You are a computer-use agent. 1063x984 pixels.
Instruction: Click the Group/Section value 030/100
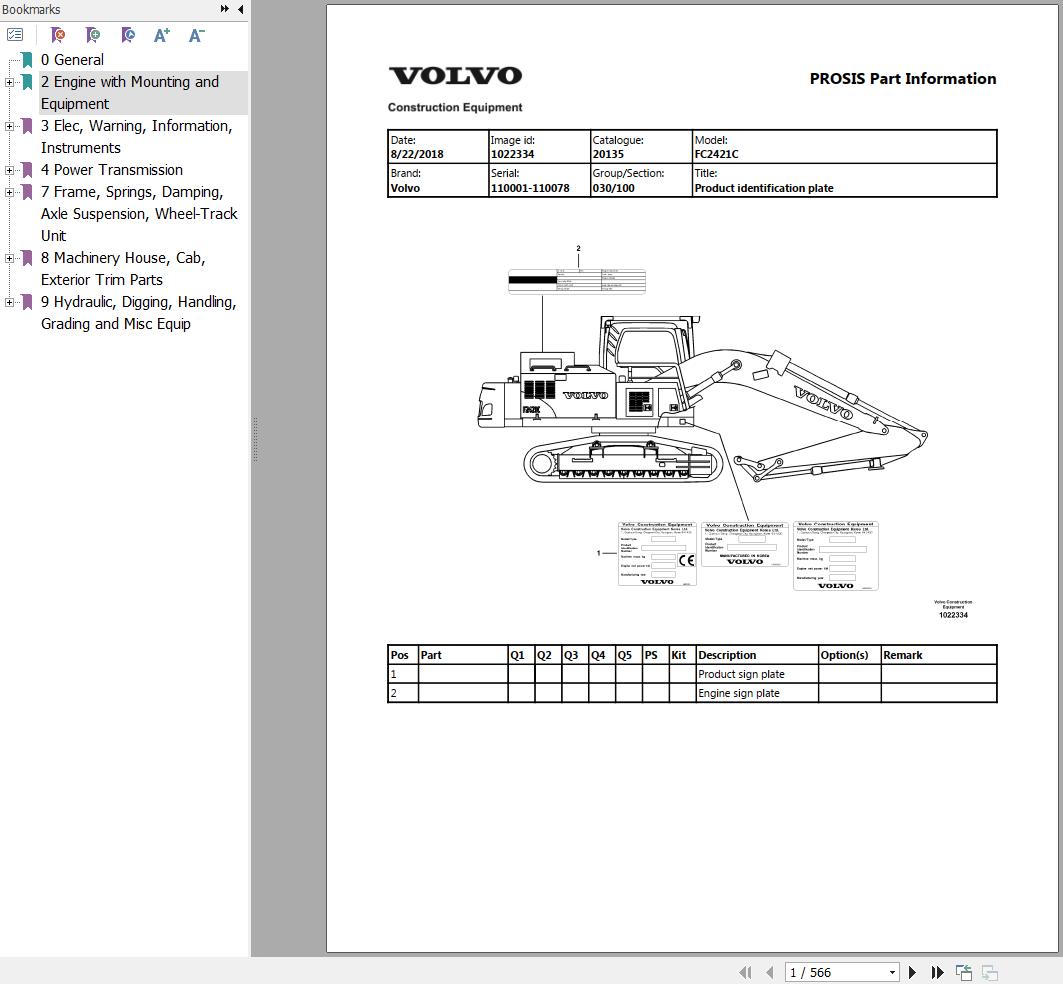click(x=614, y=188)
